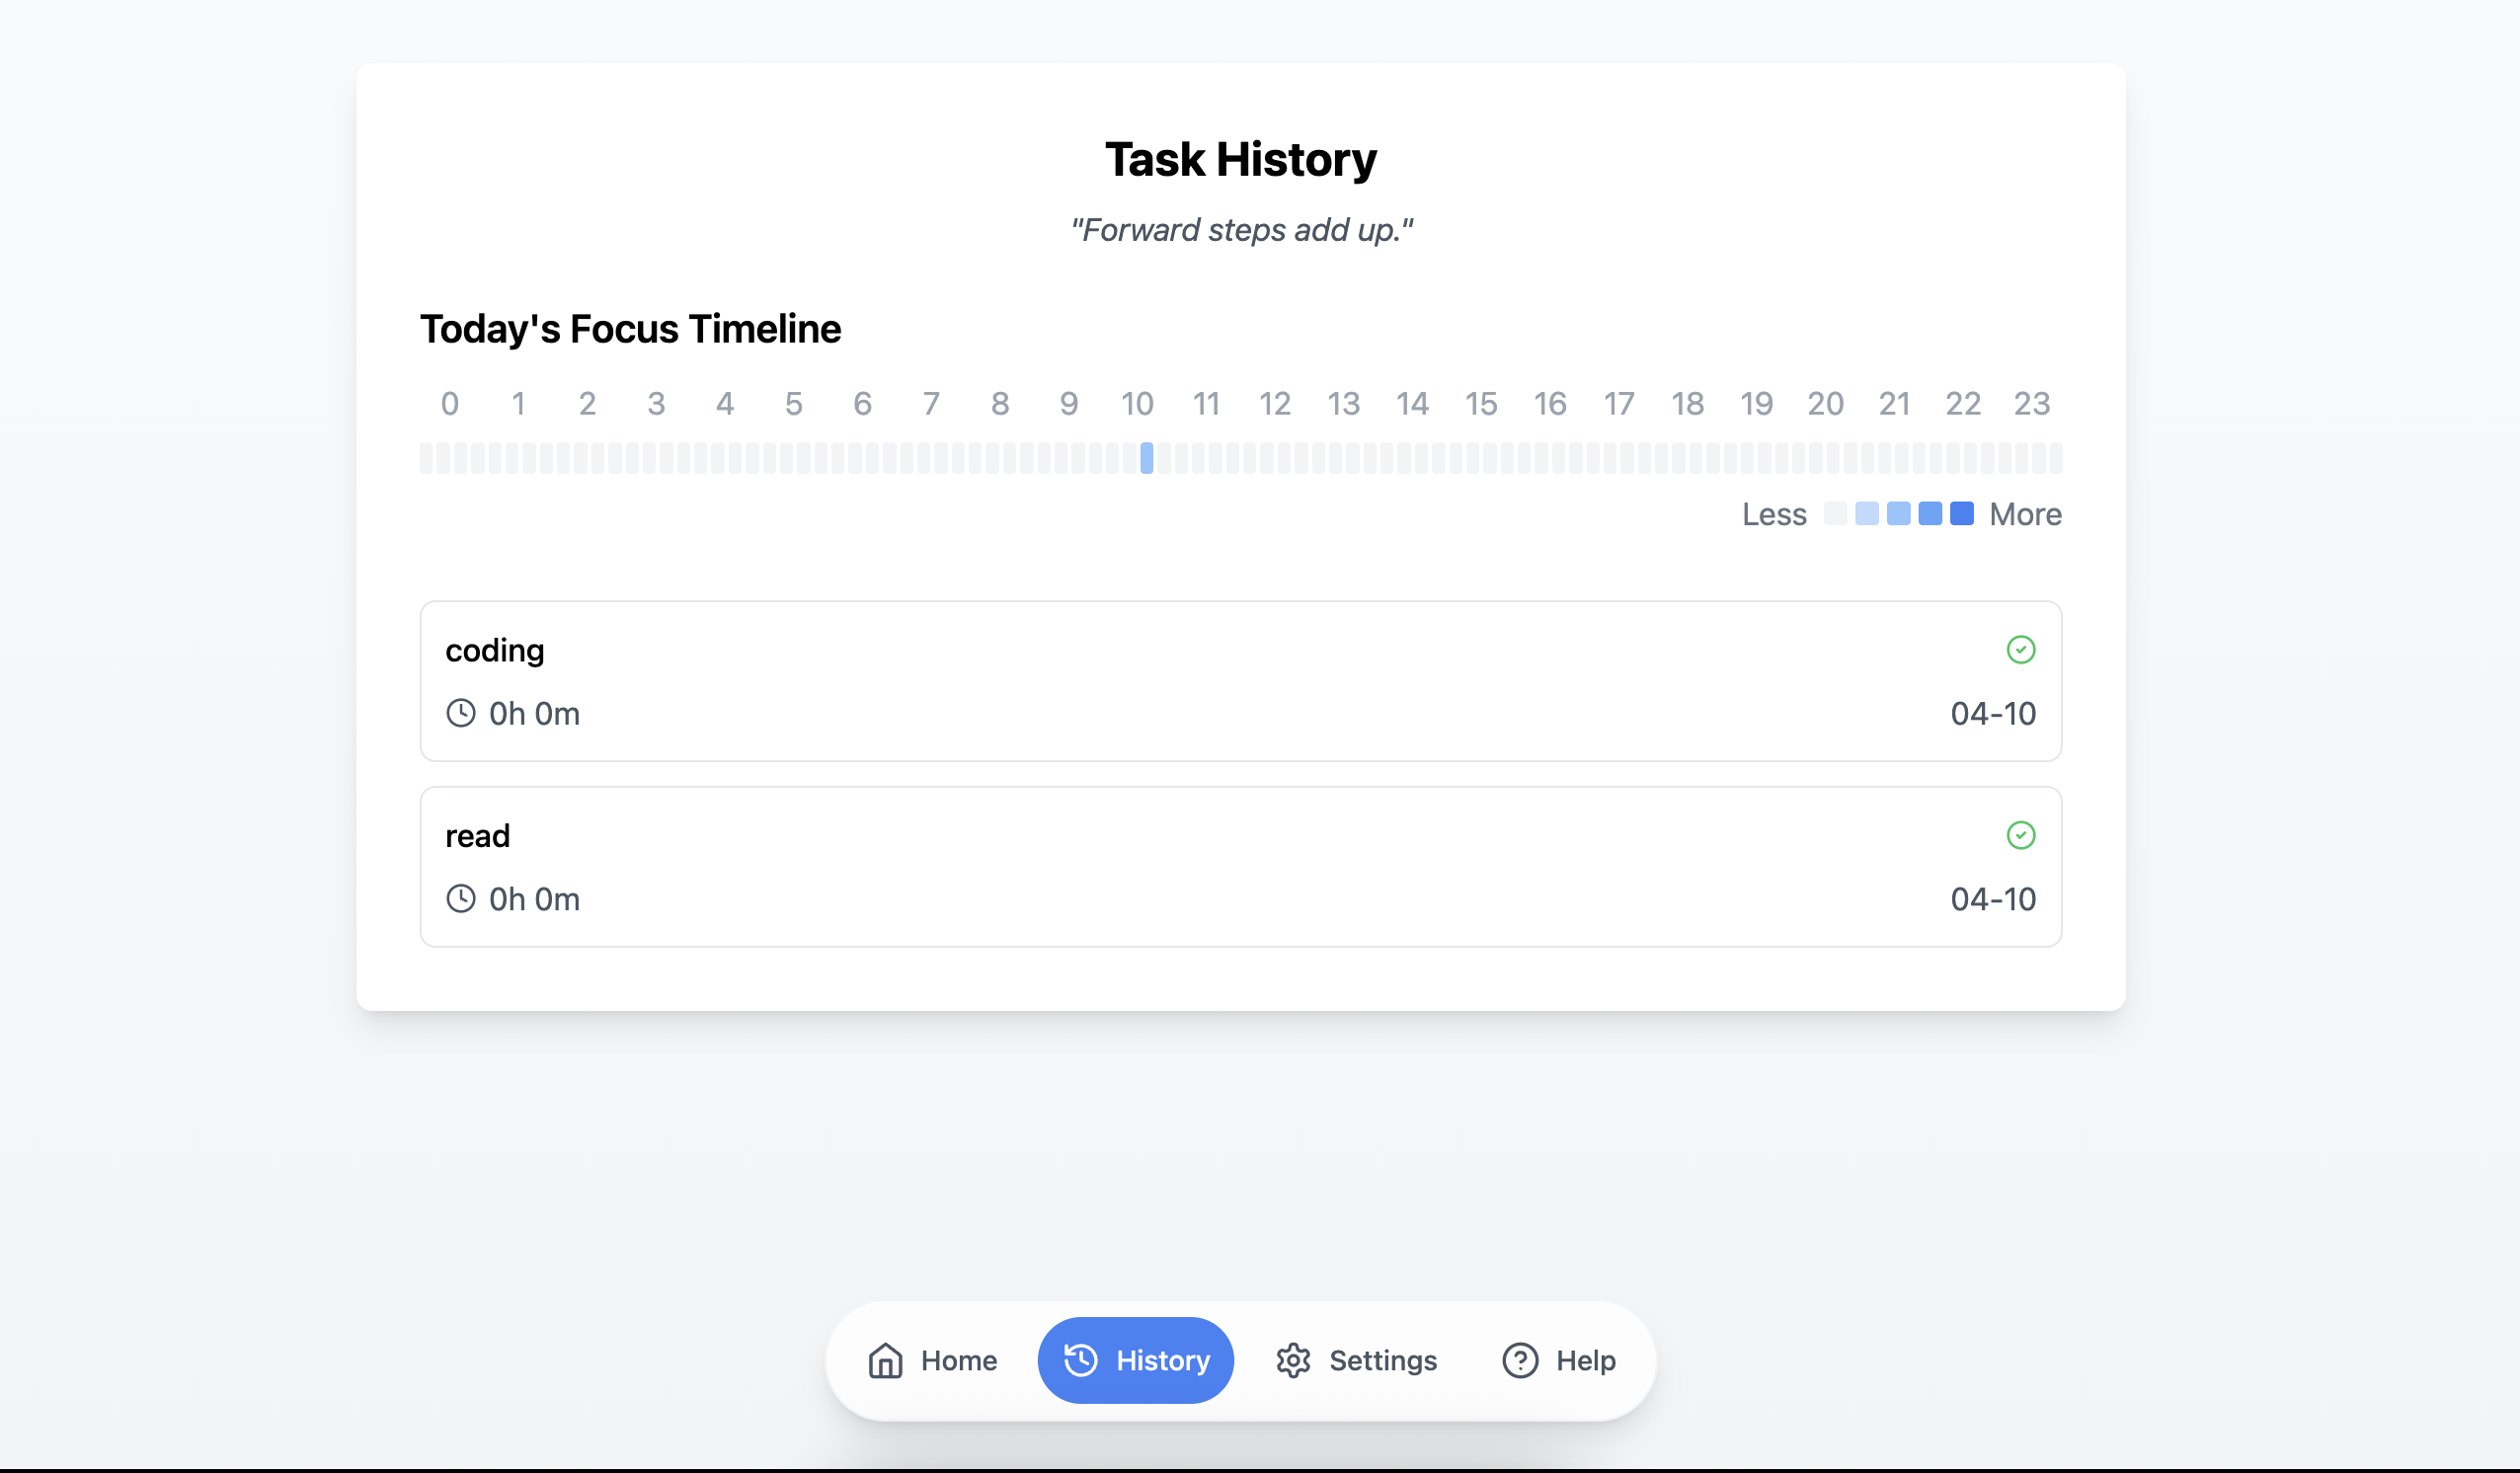
Task: Click the second lightest blue legend swatch
Action: 1898,514
